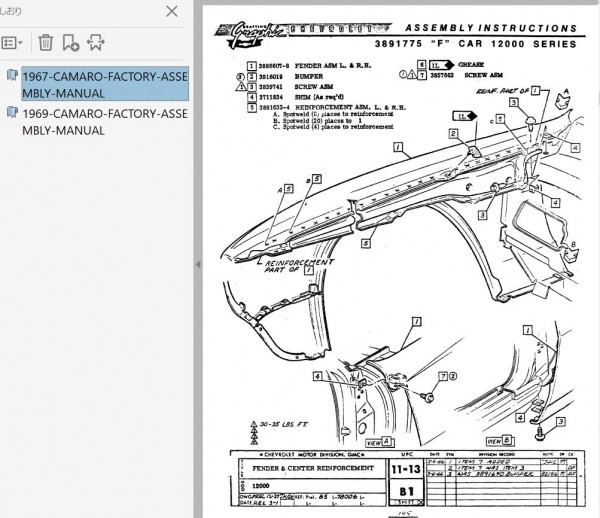Close the bookmarks panel with the X
600x518 pixels.
(172, 11)
